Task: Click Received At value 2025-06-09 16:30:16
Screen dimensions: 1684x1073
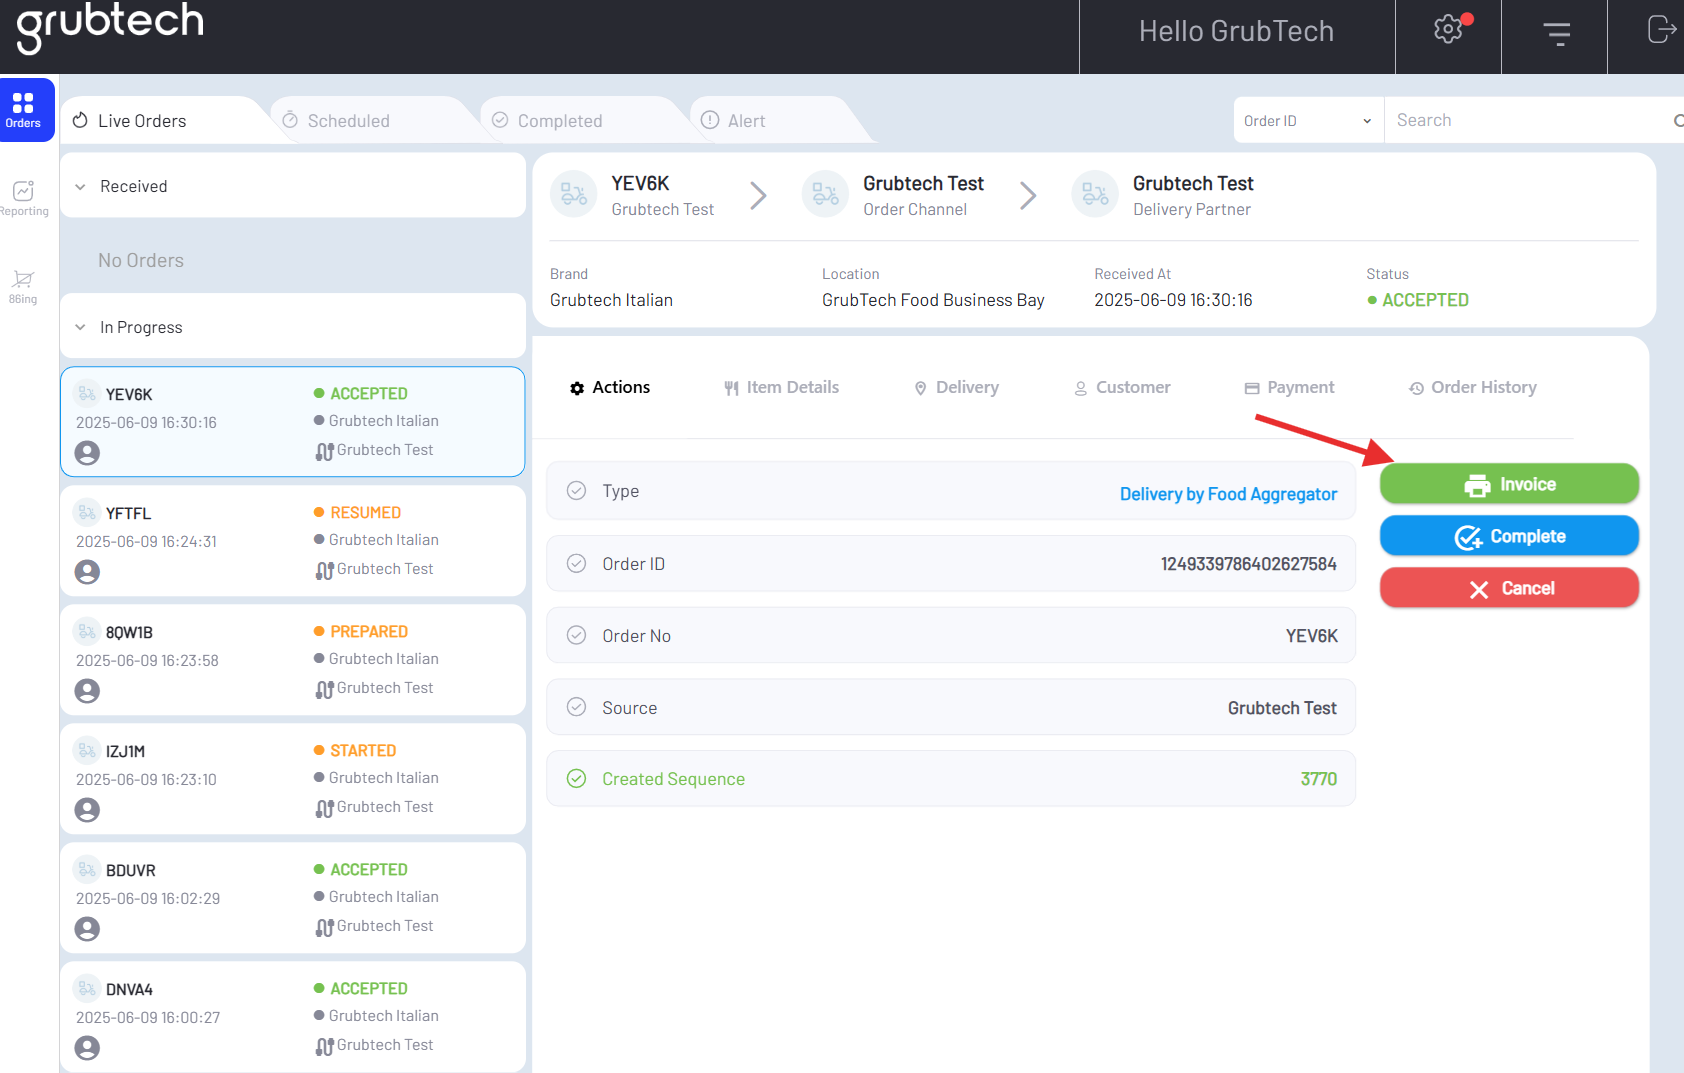Action: pyautogui.click(x=1173, y=300)
